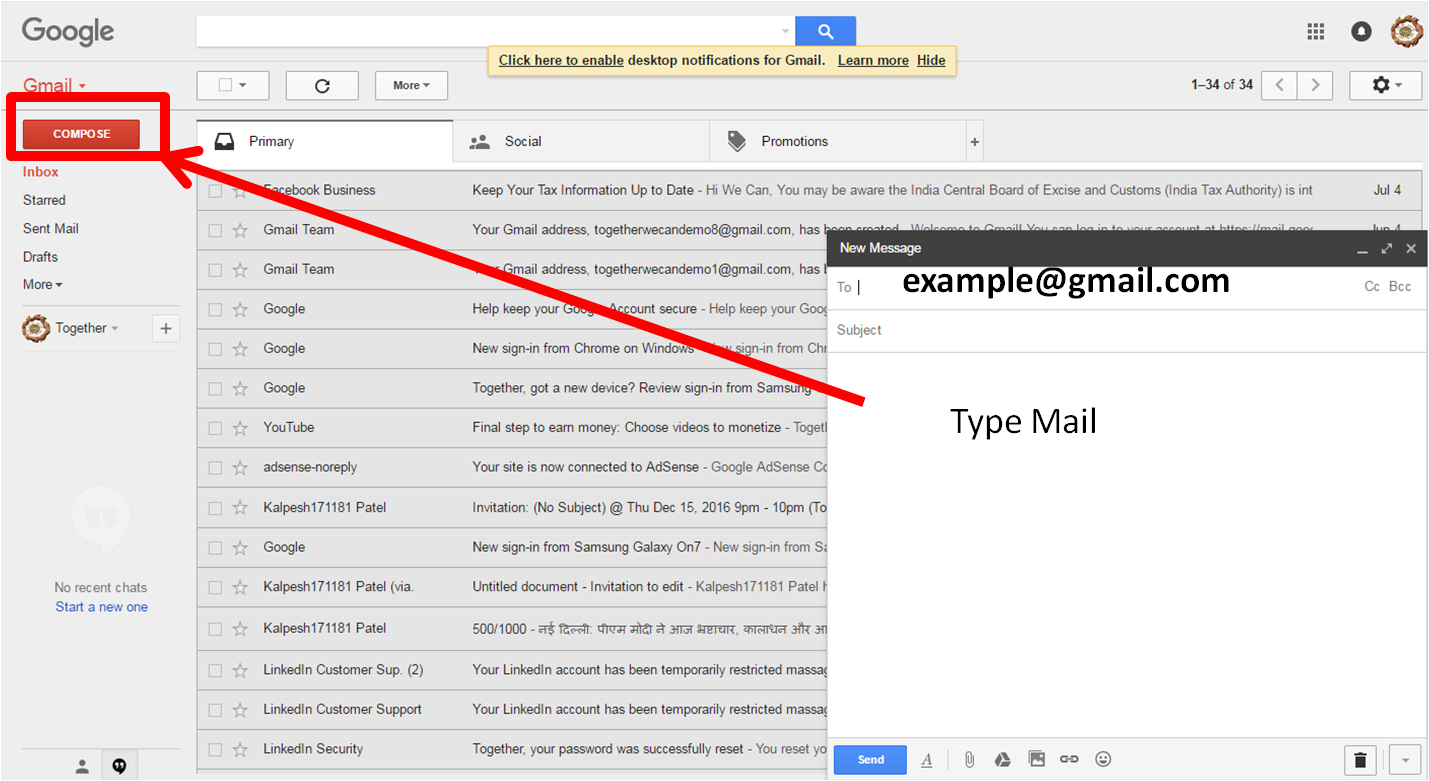The height and width of the screenshot is (781, 1429).
Task: Star the Facebook Business email
Action: 240,191
